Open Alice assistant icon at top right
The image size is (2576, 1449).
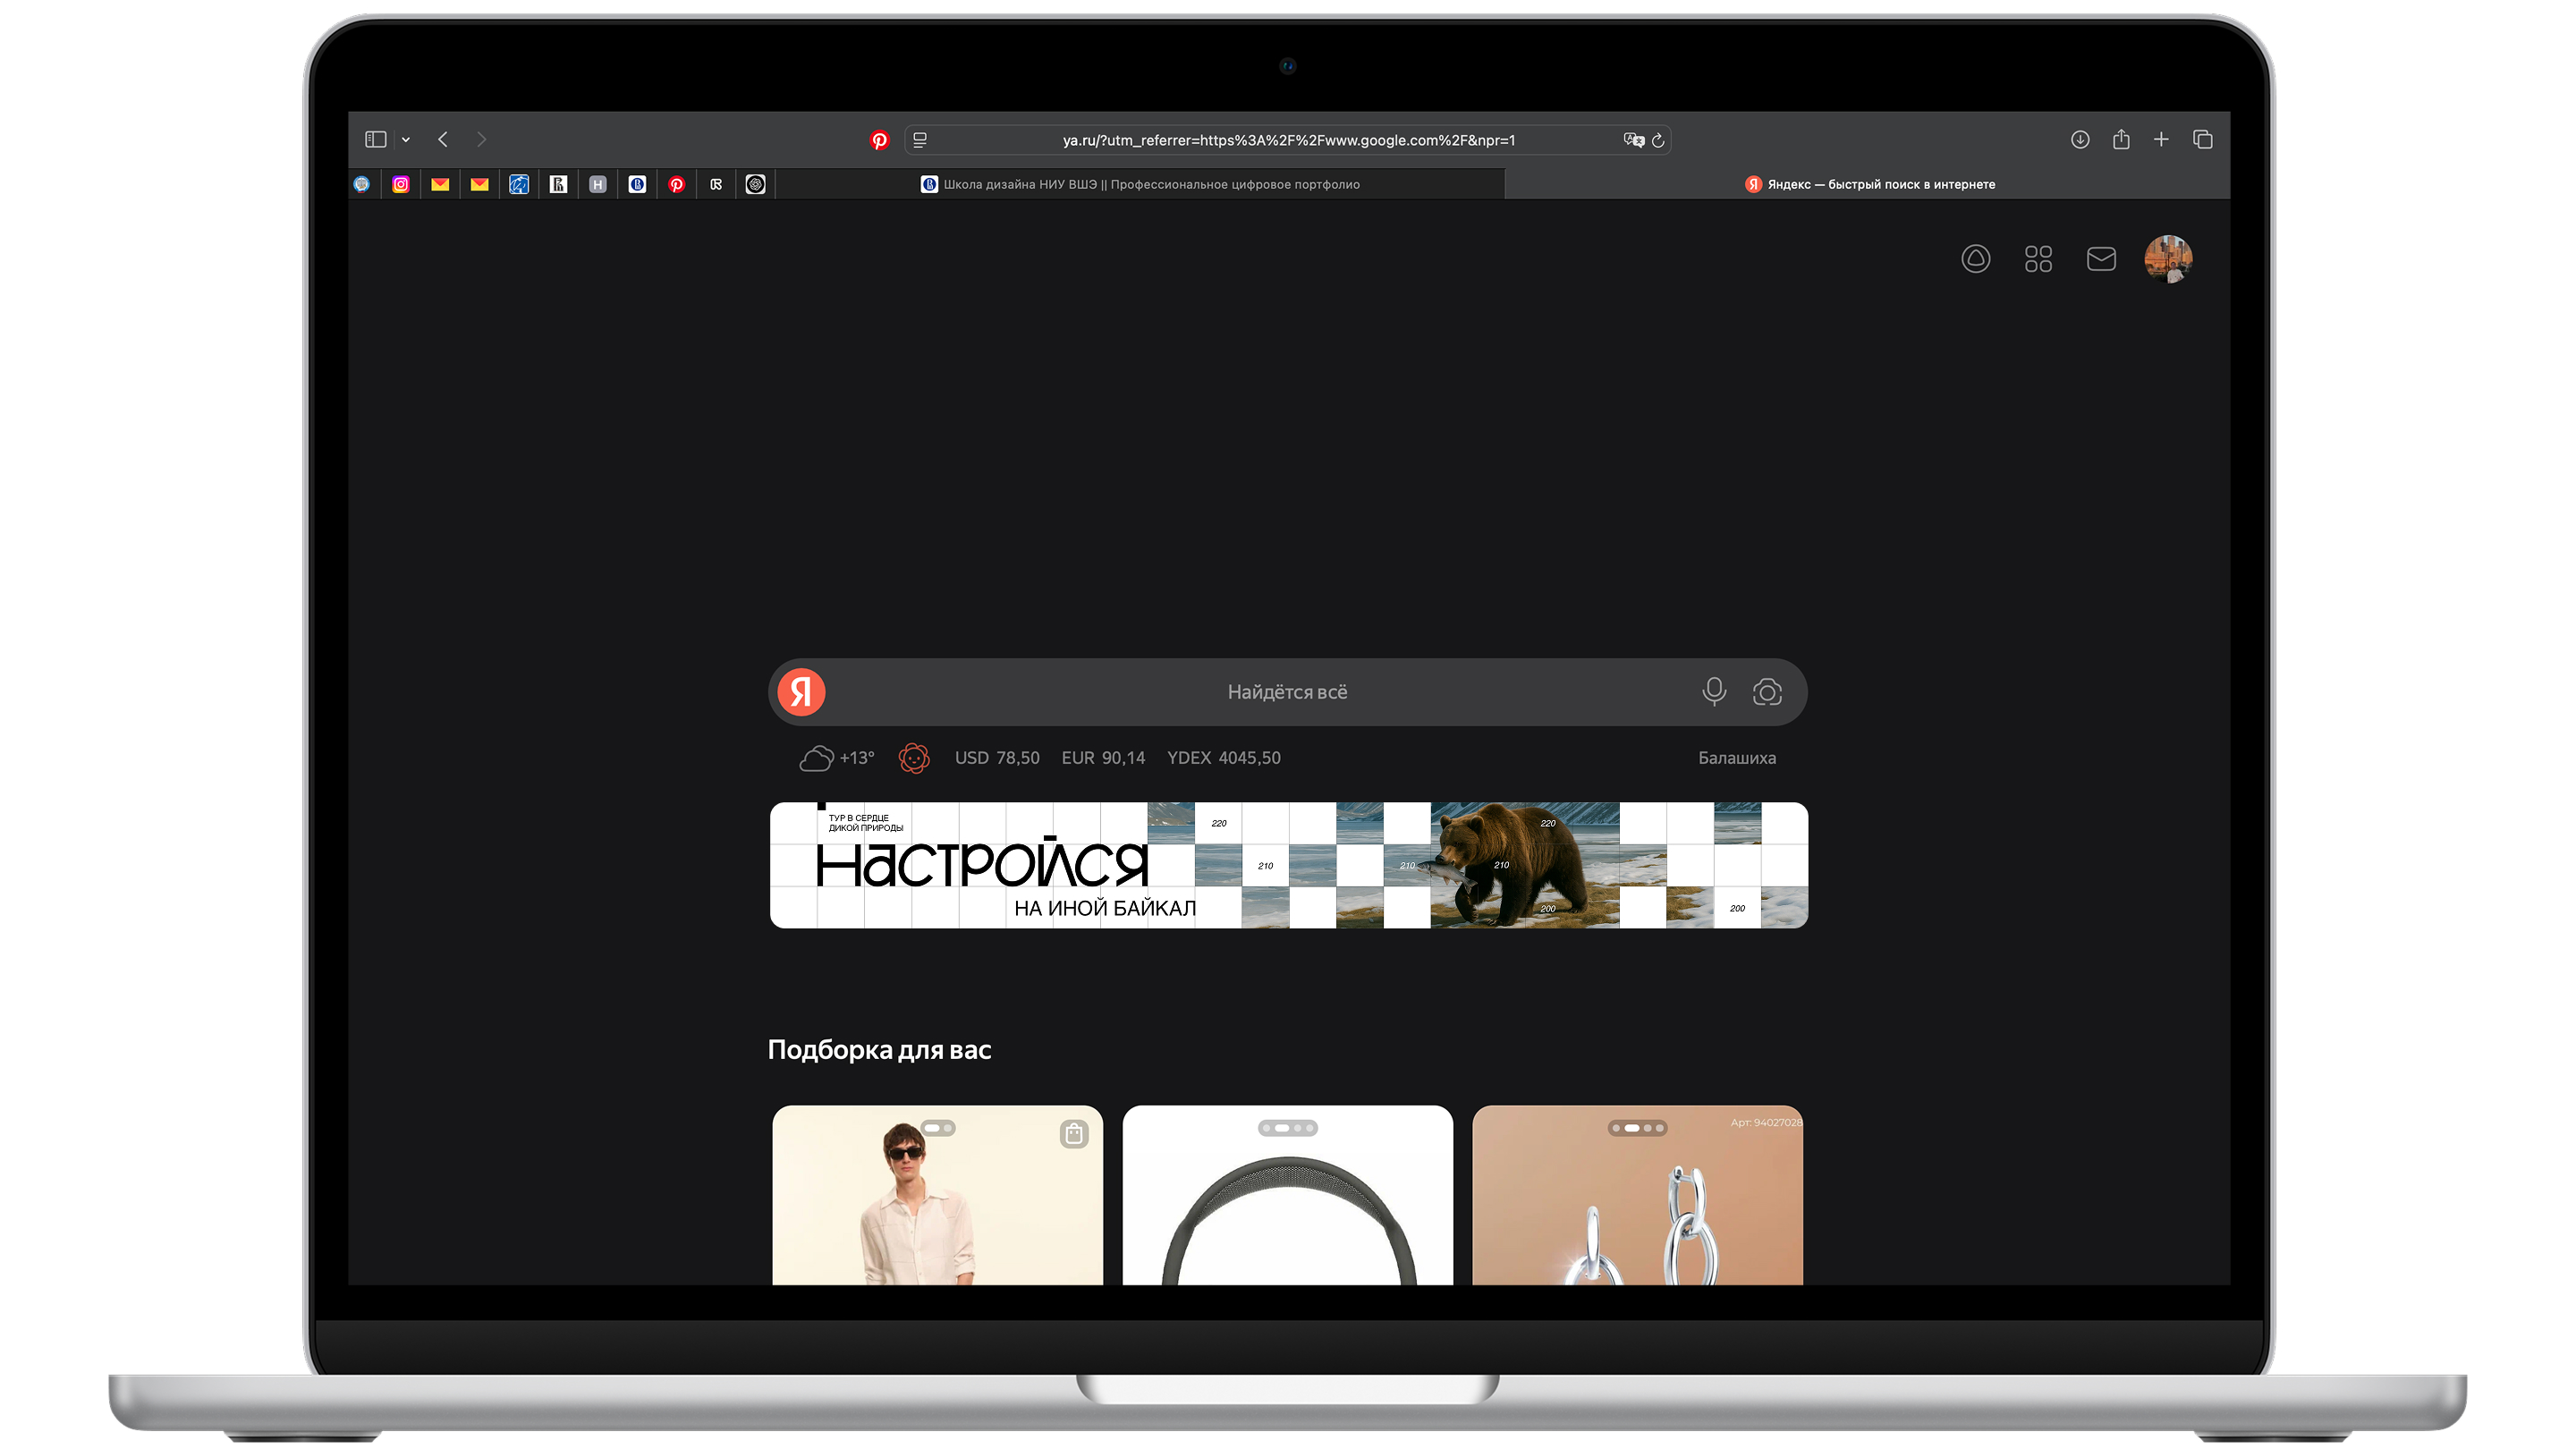coord(1975,259)
